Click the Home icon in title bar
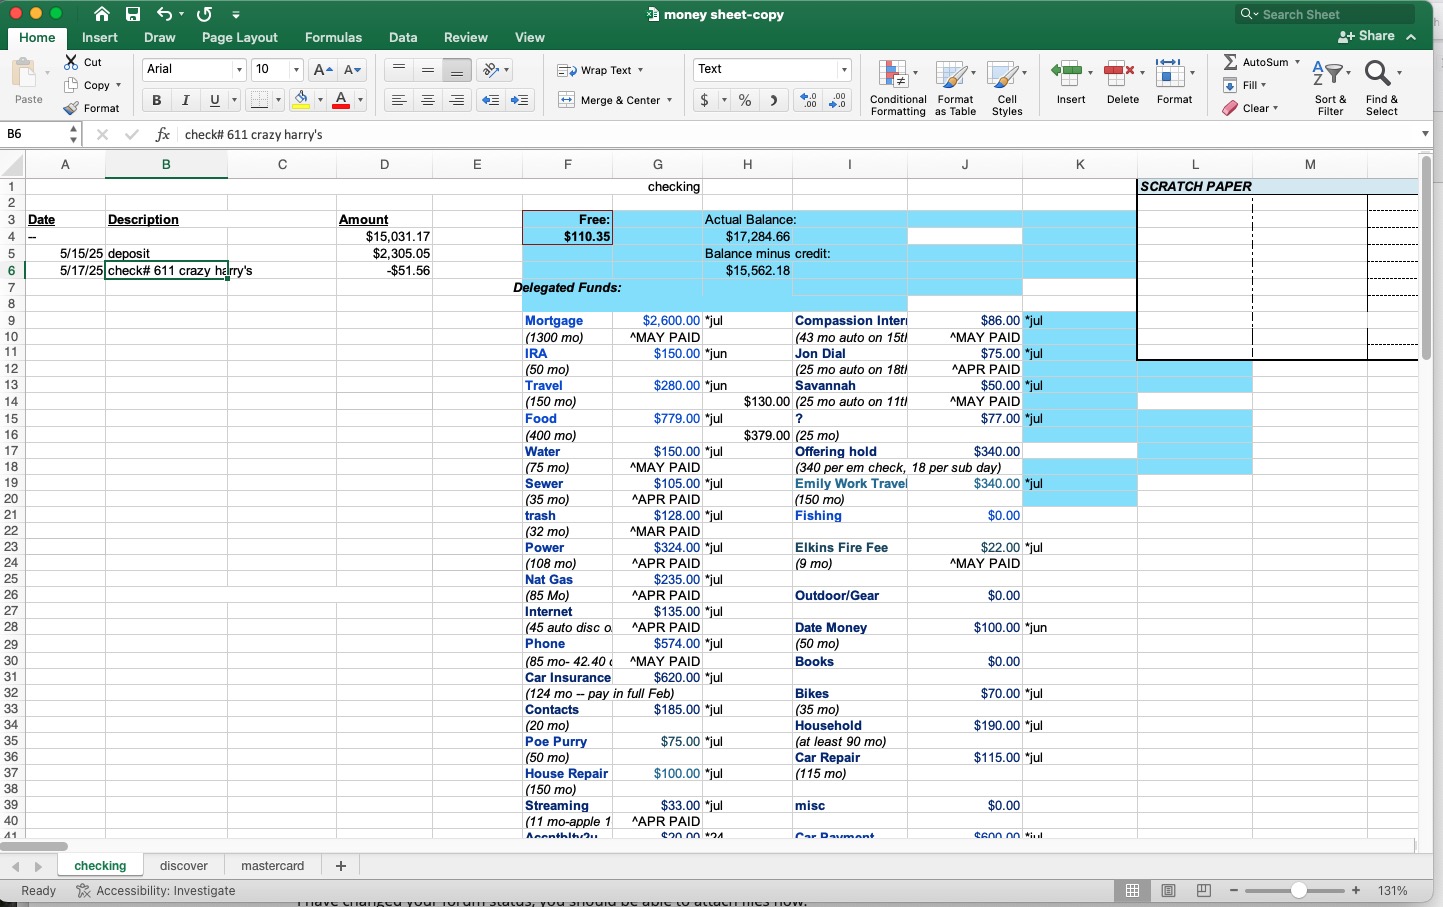1443x907 pixels. (x=102, y=14)
